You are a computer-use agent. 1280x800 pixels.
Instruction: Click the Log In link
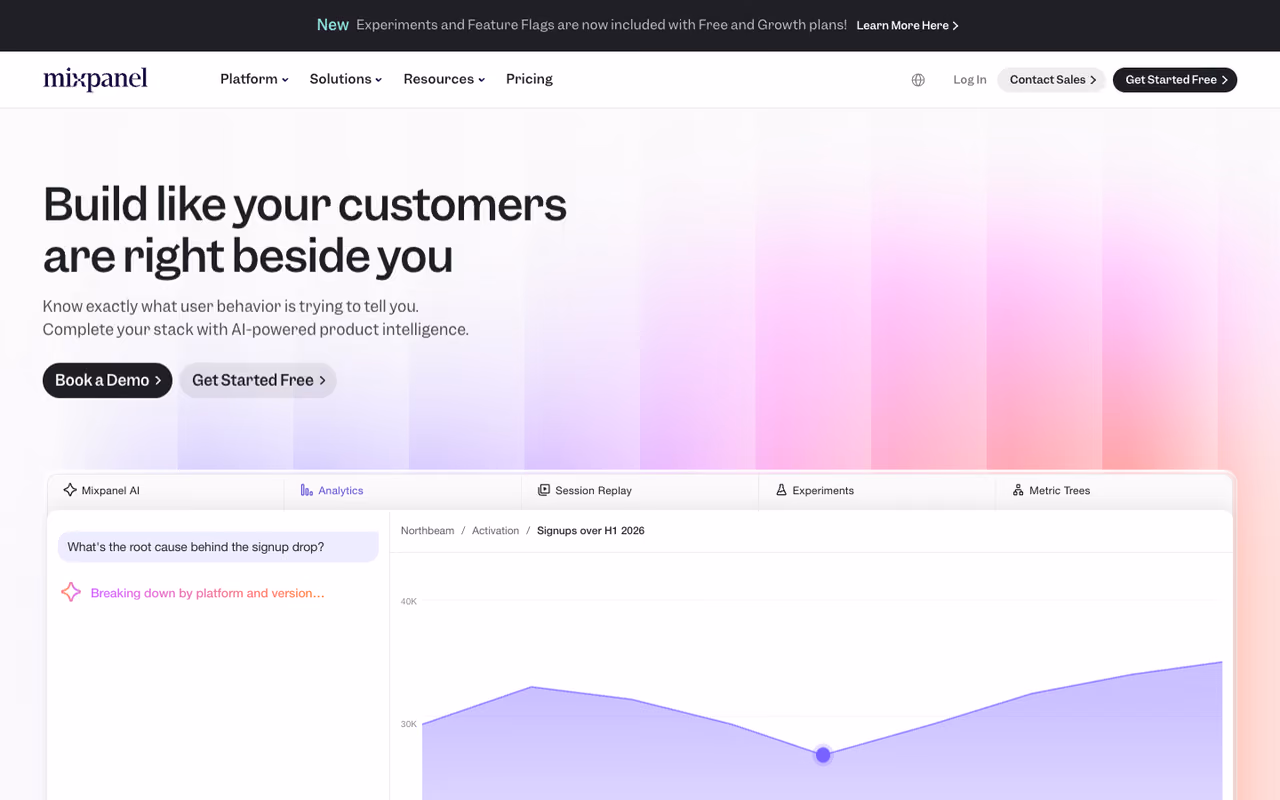click(969, 80)
